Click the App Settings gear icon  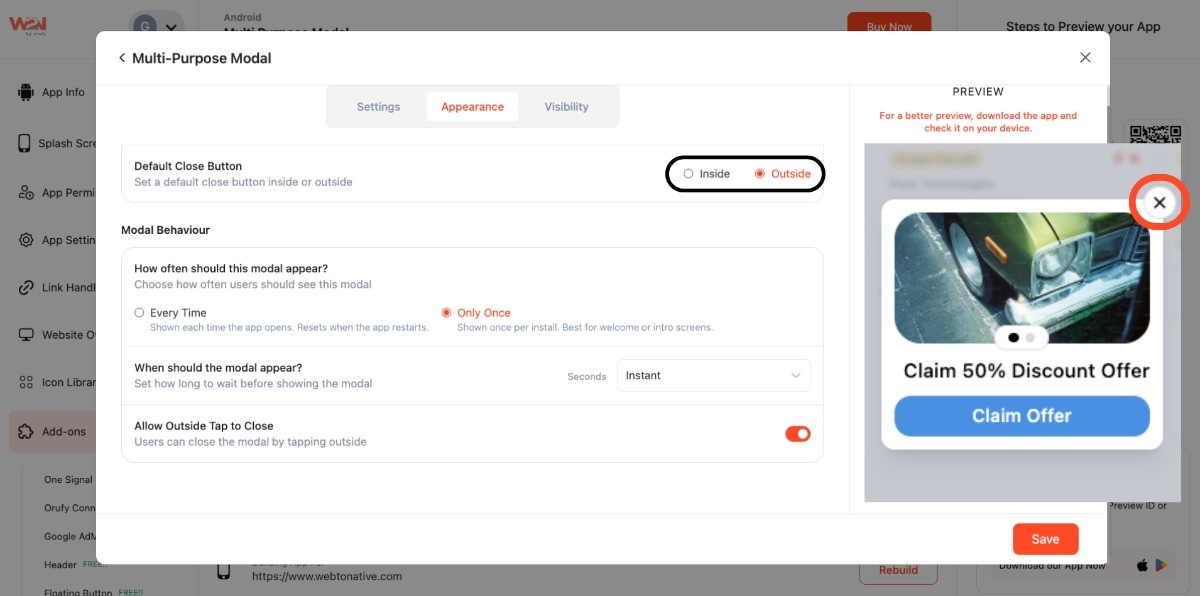pyautogui.click(x=26, y=240)
